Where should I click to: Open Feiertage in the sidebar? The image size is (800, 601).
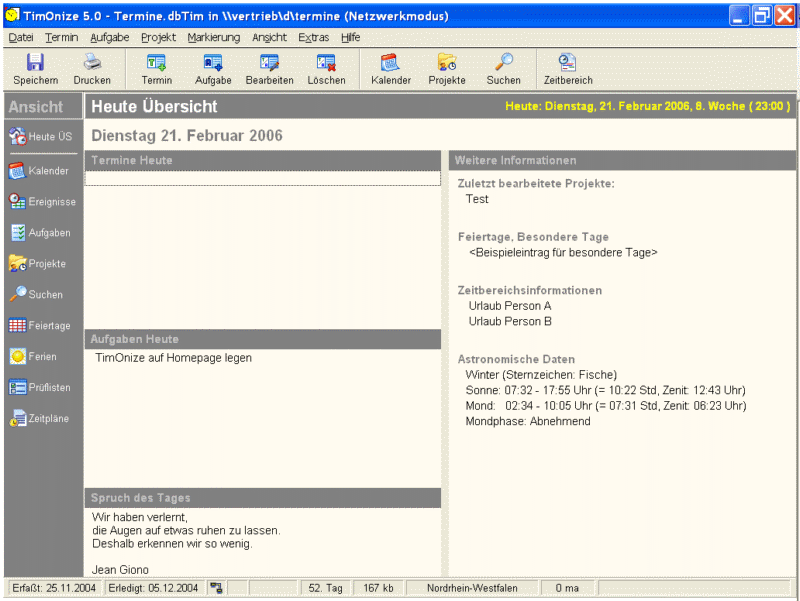40,325
